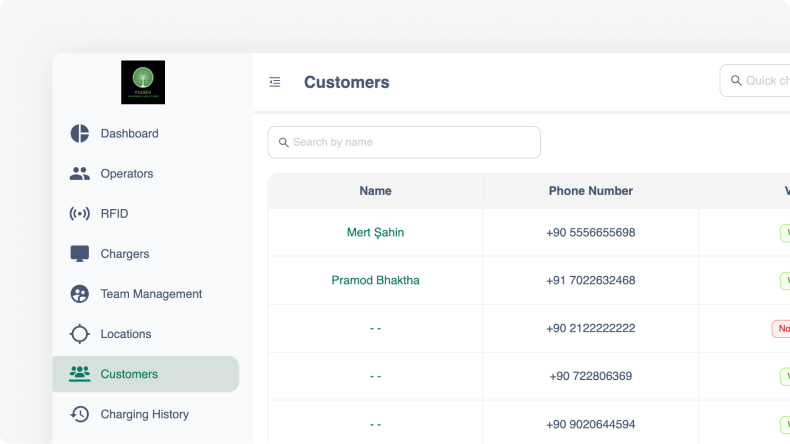The image size is (790, 444).
Task: Go to the Chargers page
Action: tap(125, 254)
